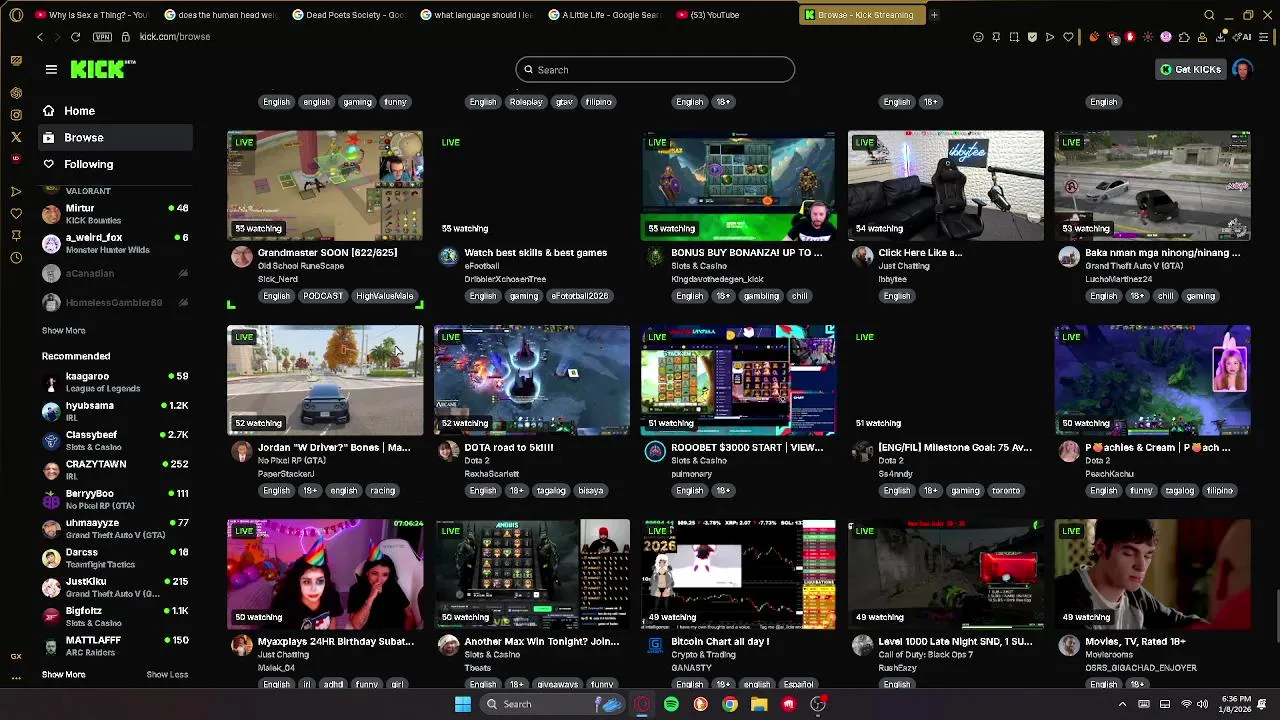Open the Opera extensions puzzle icon
Viewport: 1280px width, 720px height.
(1185, 37)
